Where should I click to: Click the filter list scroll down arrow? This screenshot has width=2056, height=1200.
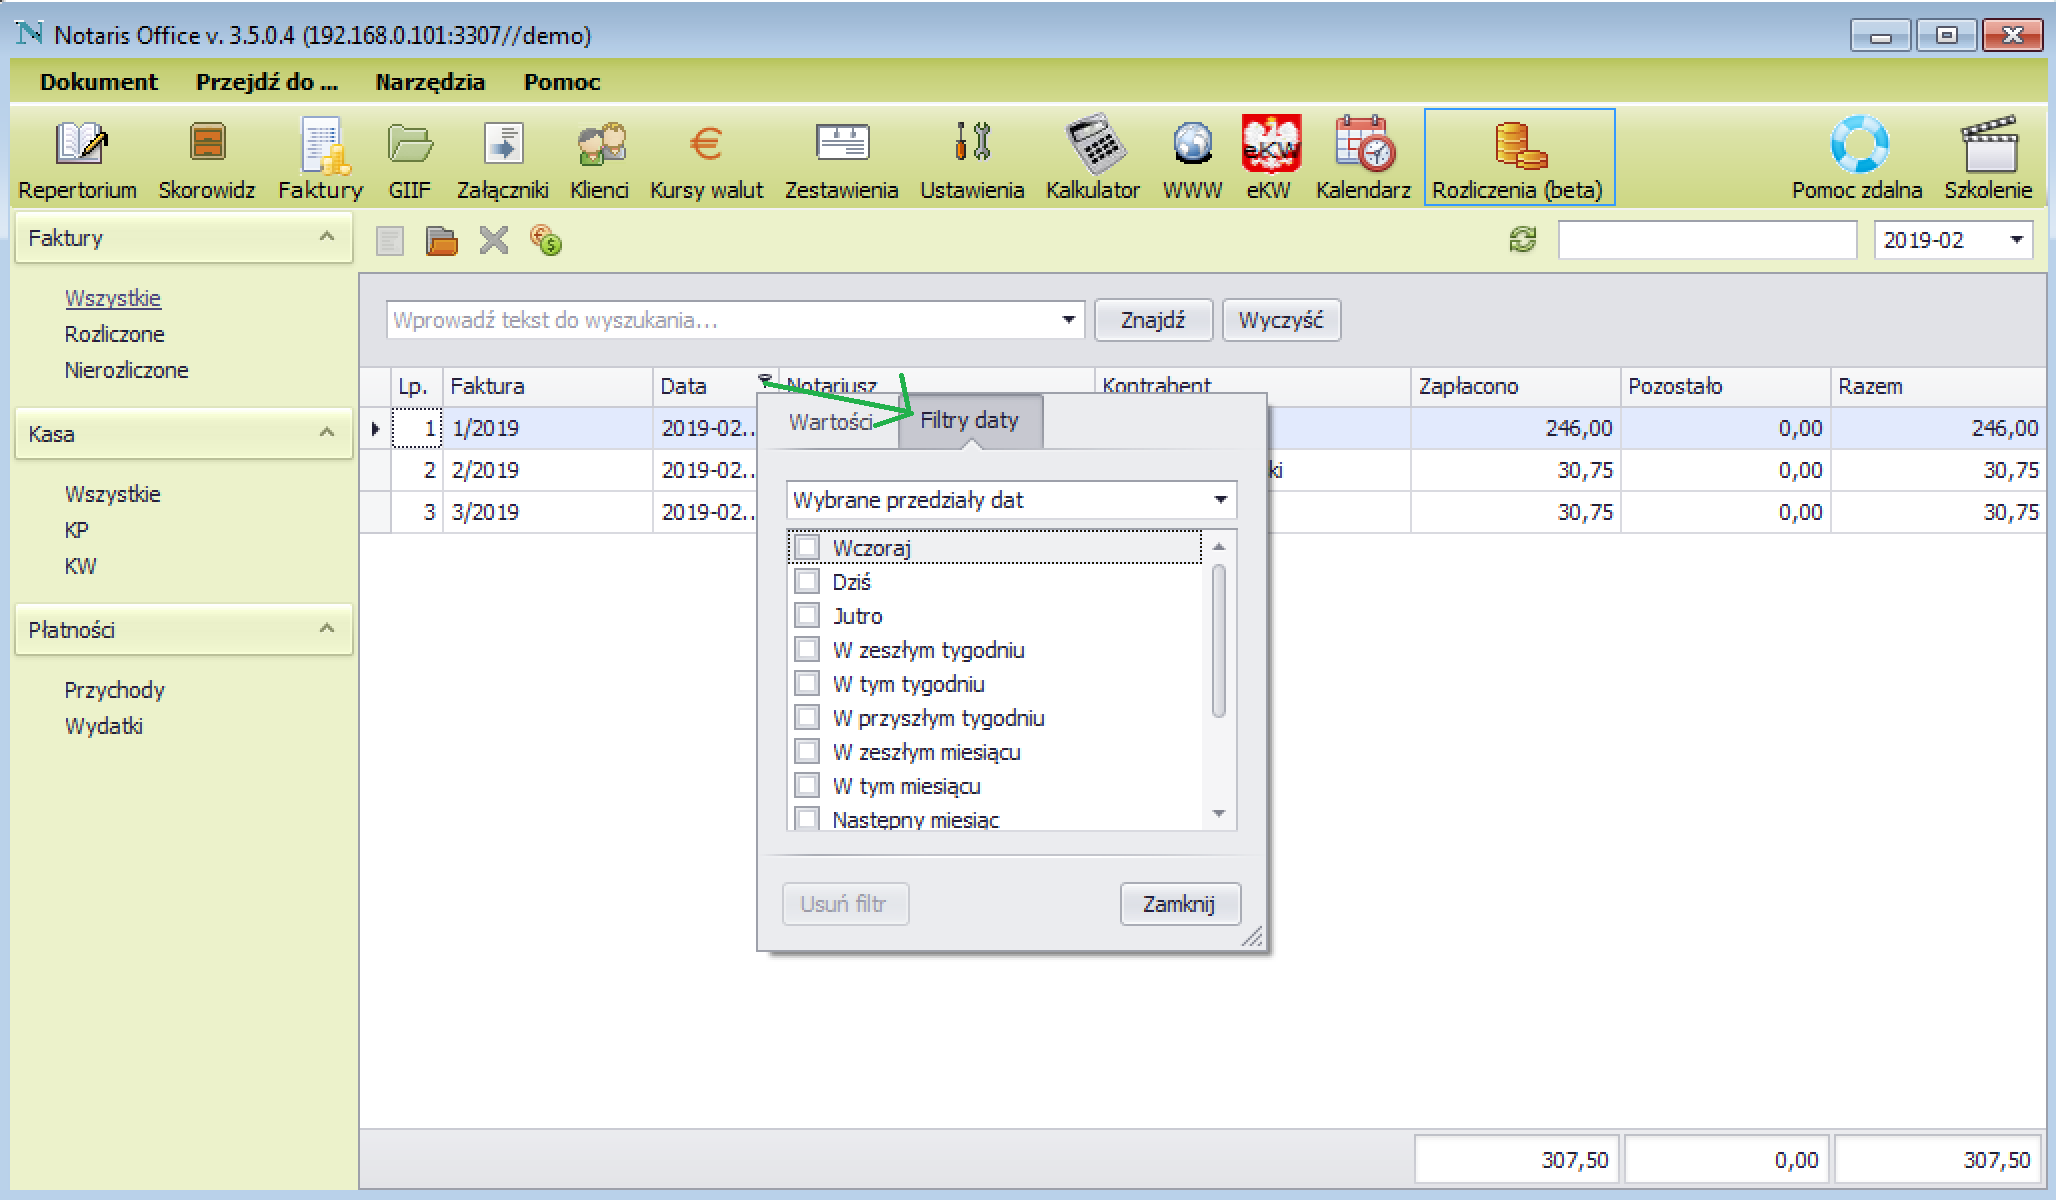(x=1218, y=814)
